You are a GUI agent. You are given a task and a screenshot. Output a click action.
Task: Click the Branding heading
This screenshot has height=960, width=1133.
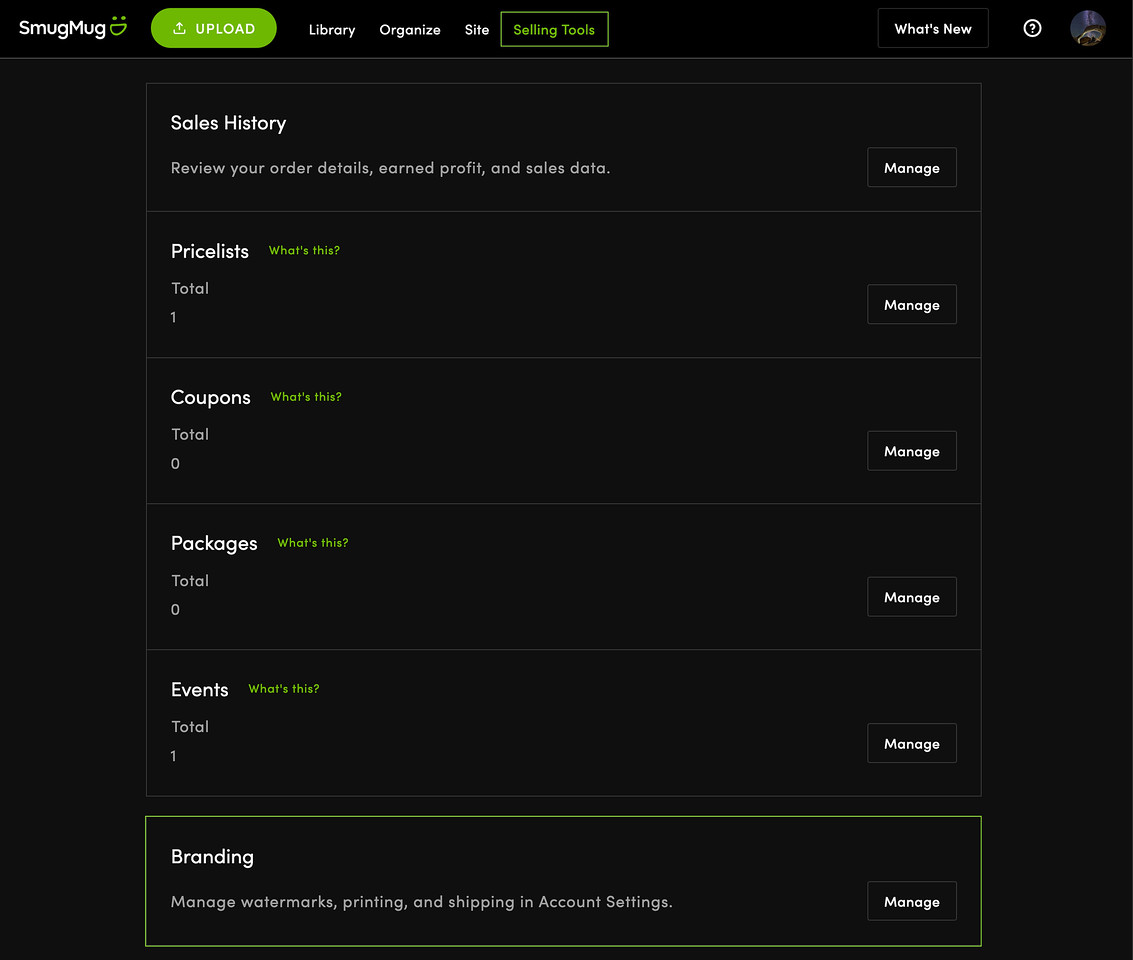point(212,857)
